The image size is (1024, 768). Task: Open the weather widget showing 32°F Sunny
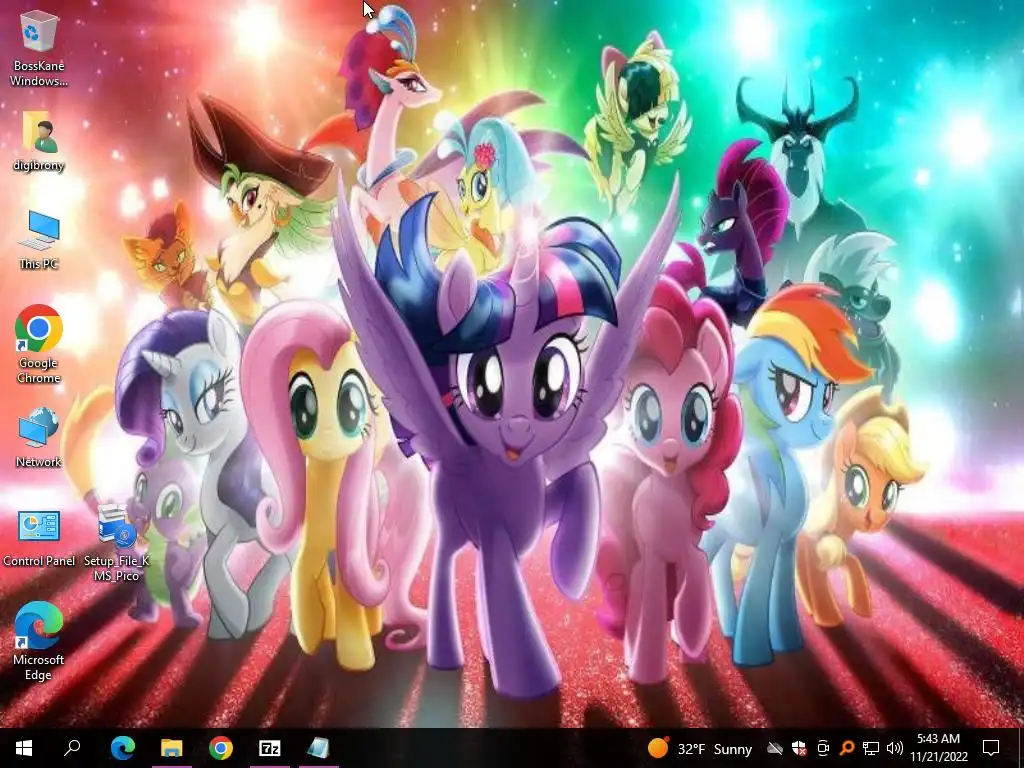tap(700, 748)
